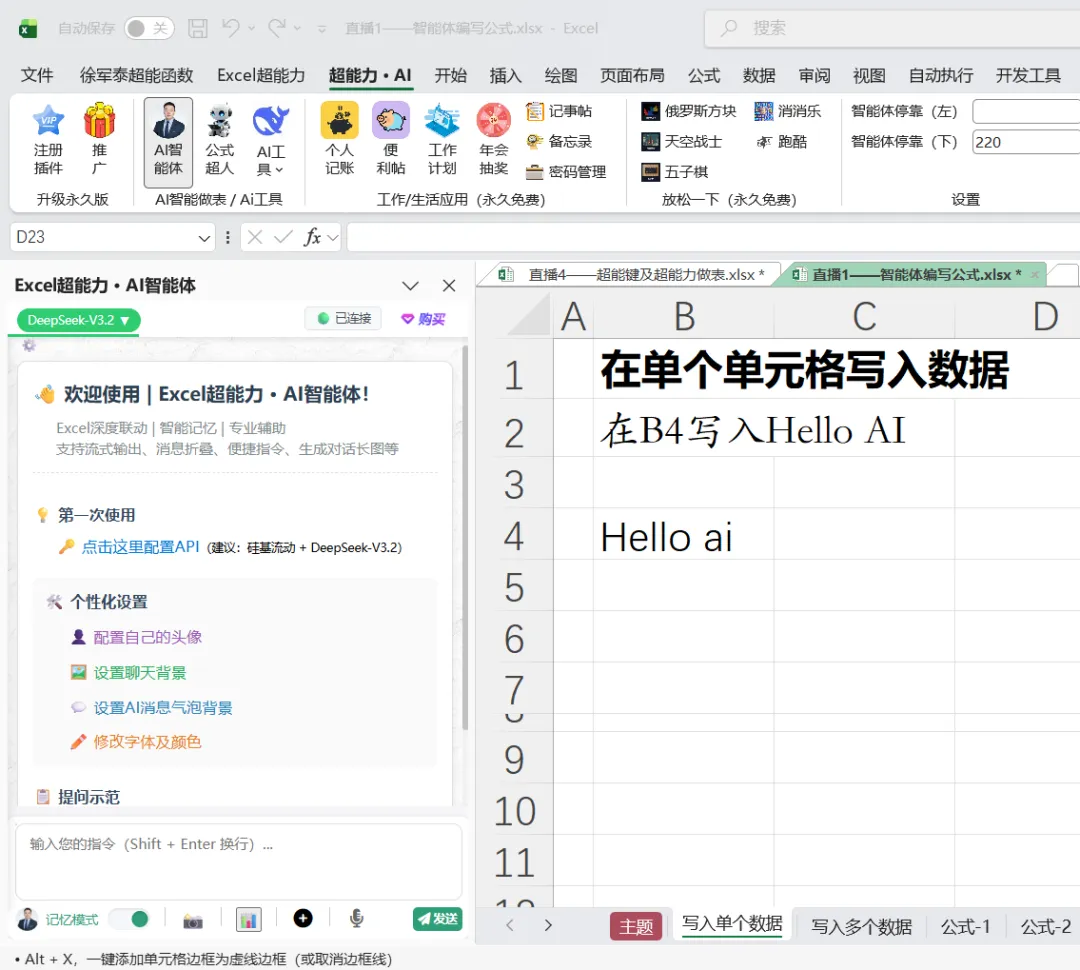
Task: Click the camera screenshot icon in chat panel
Action: tap(193, 920)
